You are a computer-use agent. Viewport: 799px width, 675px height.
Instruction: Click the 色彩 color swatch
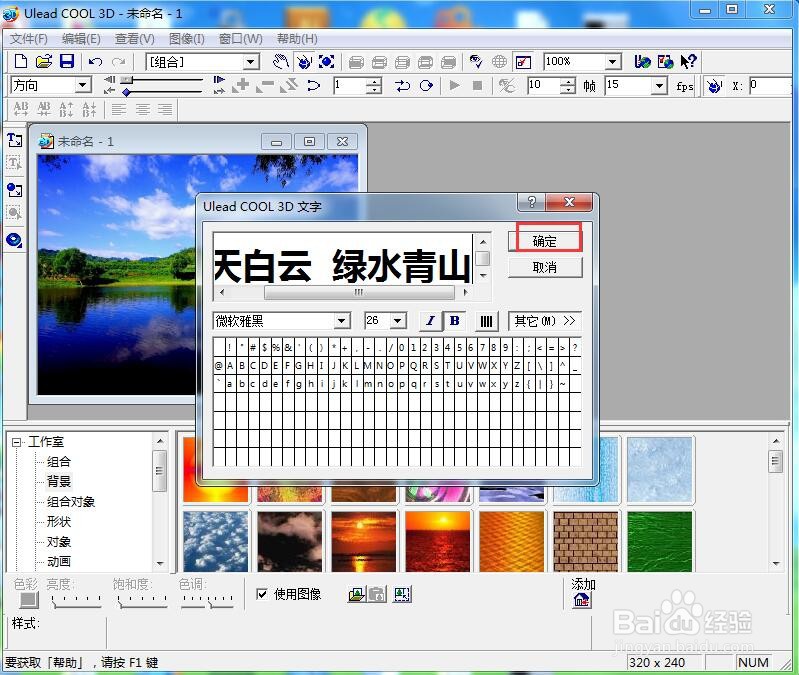coord(29,600)
